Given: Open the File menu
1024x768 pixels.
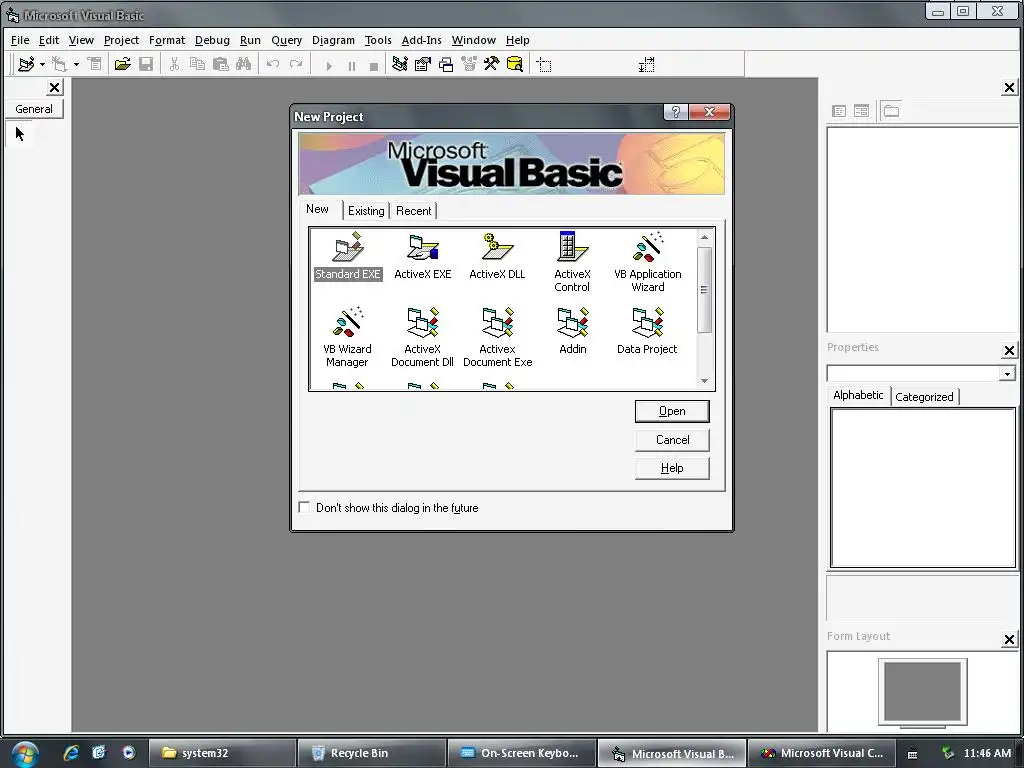Looking at the screenshot, I should (x=20, y=40).
